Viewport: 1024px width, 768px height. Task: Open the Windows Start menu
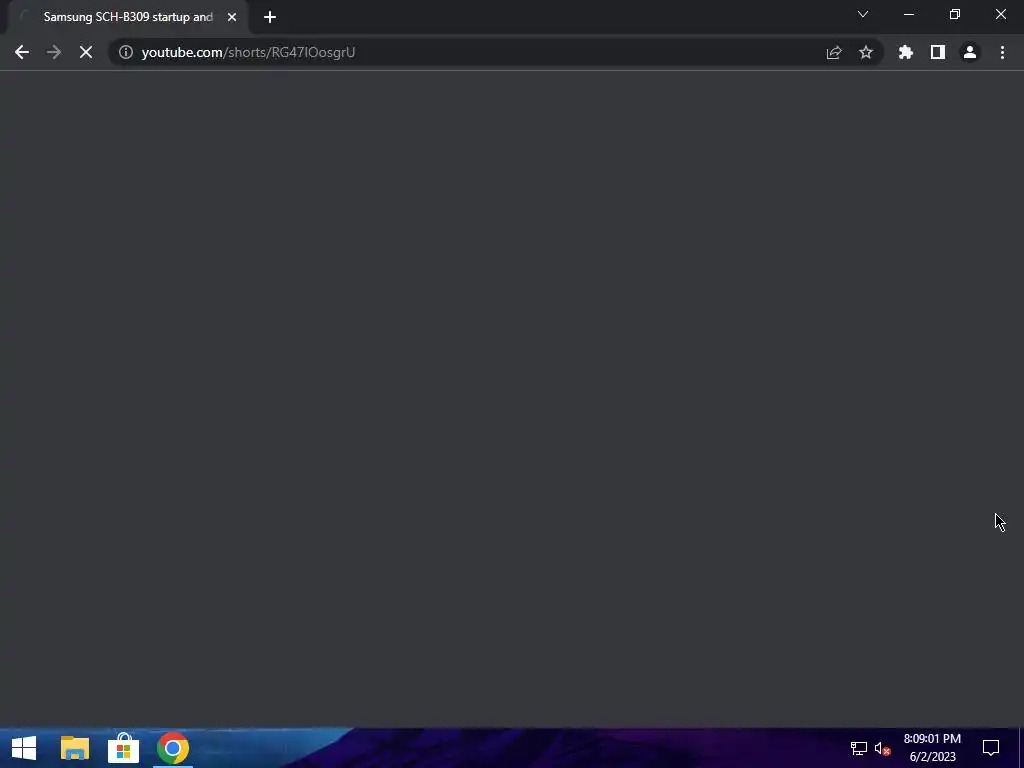click(x=24, y=748)
